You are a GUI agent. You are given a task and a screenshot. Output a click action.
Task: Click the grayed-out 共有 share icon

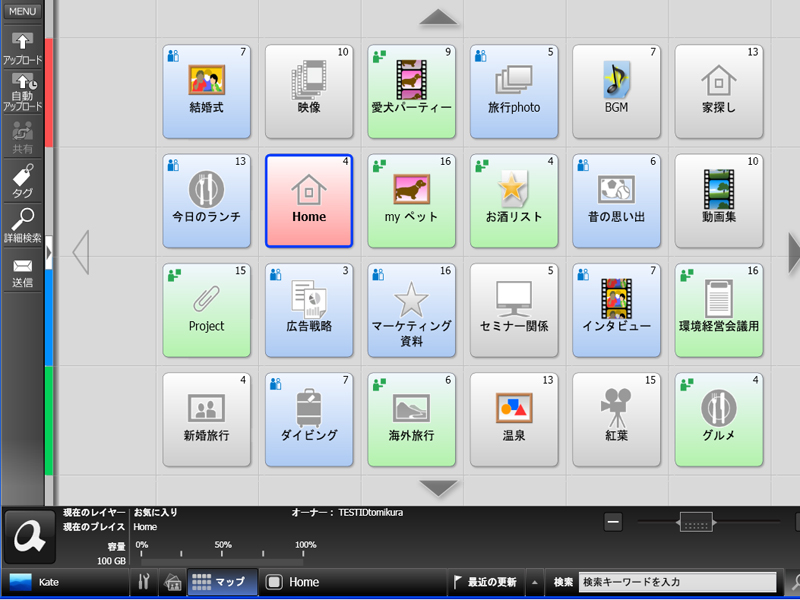(21, 135)
